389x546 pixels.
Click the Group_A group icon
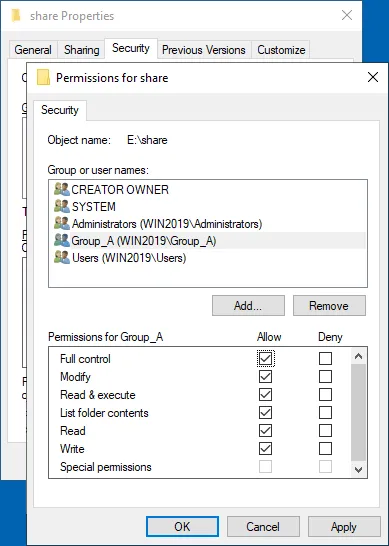click(x=62, y=241)
